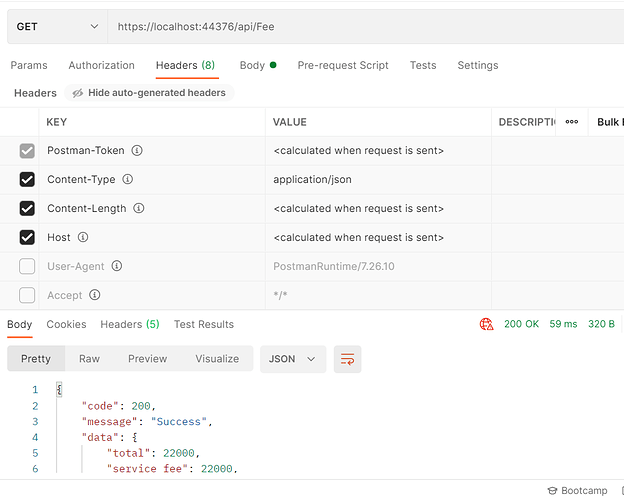This screenshot has height=500, width=624.
Task: Toggle the Postman-Token header checkbox
Action: tap(27, 151)
